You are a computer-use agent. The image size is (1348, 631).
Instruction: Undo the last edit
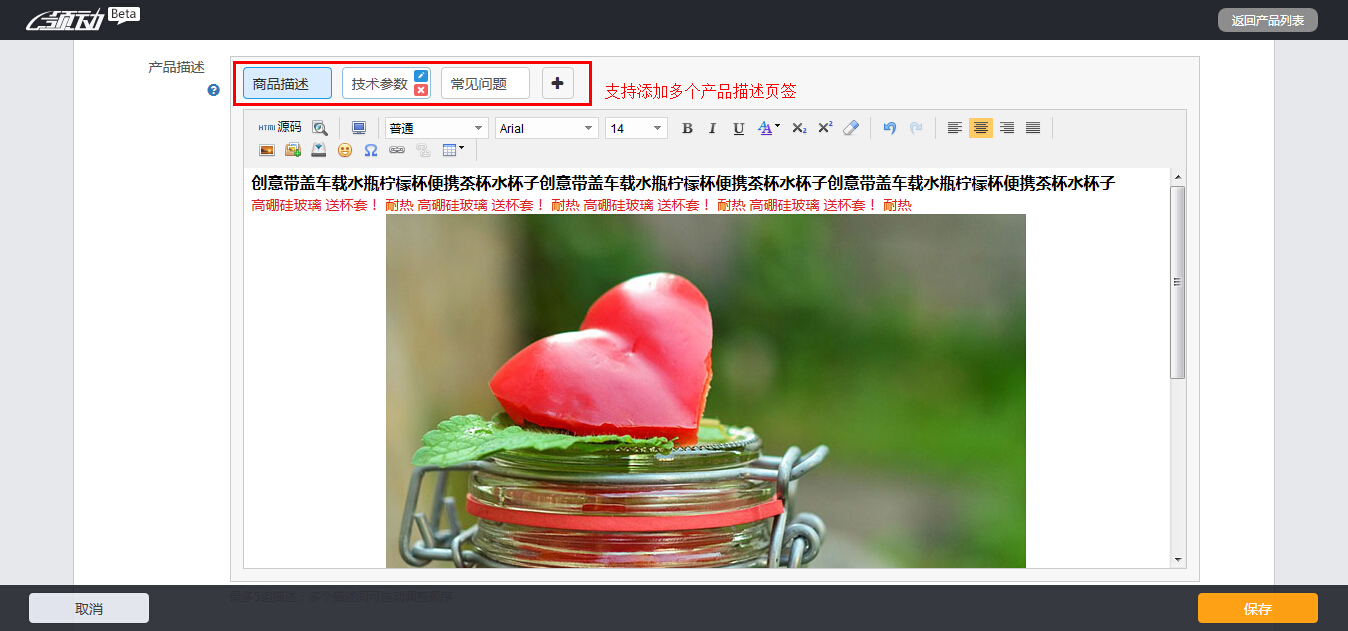[890, 128]
